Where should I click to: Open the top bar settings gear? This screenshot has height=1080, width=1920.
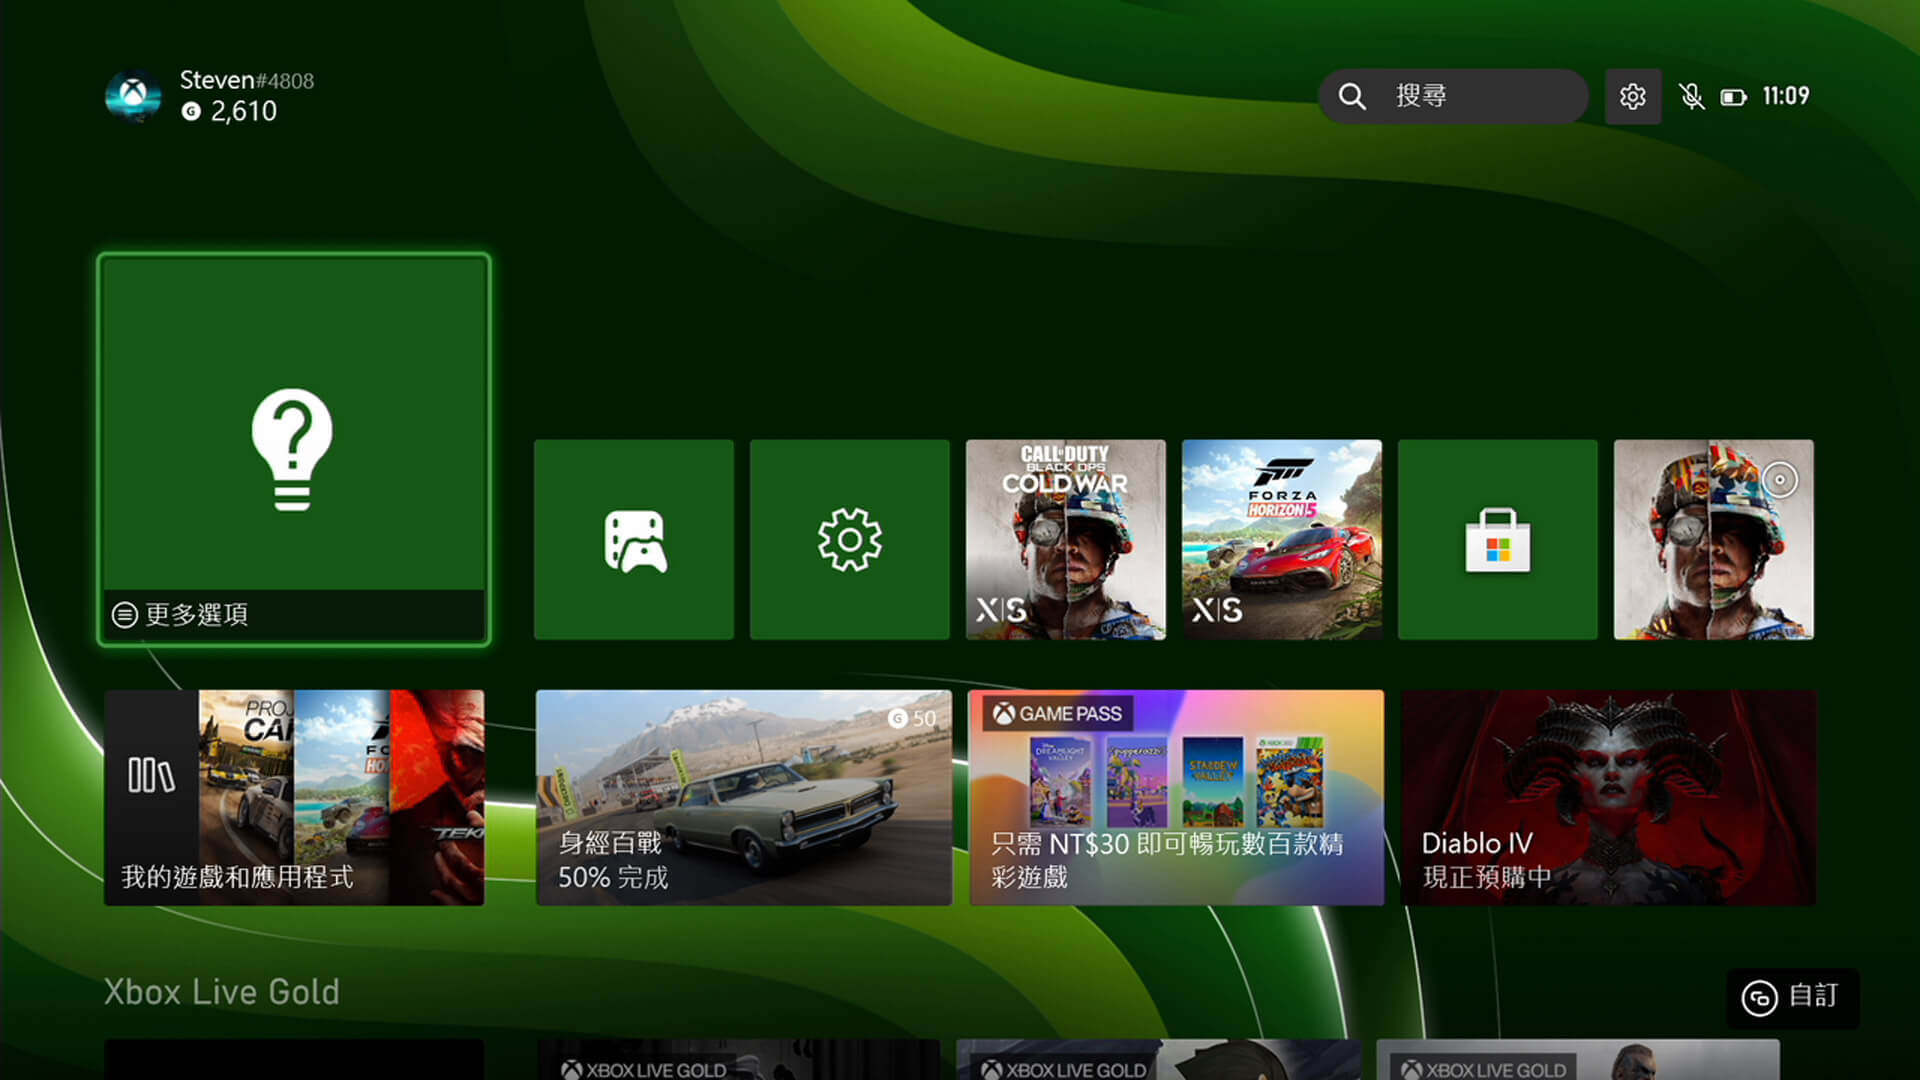[x=1633, y=96]
